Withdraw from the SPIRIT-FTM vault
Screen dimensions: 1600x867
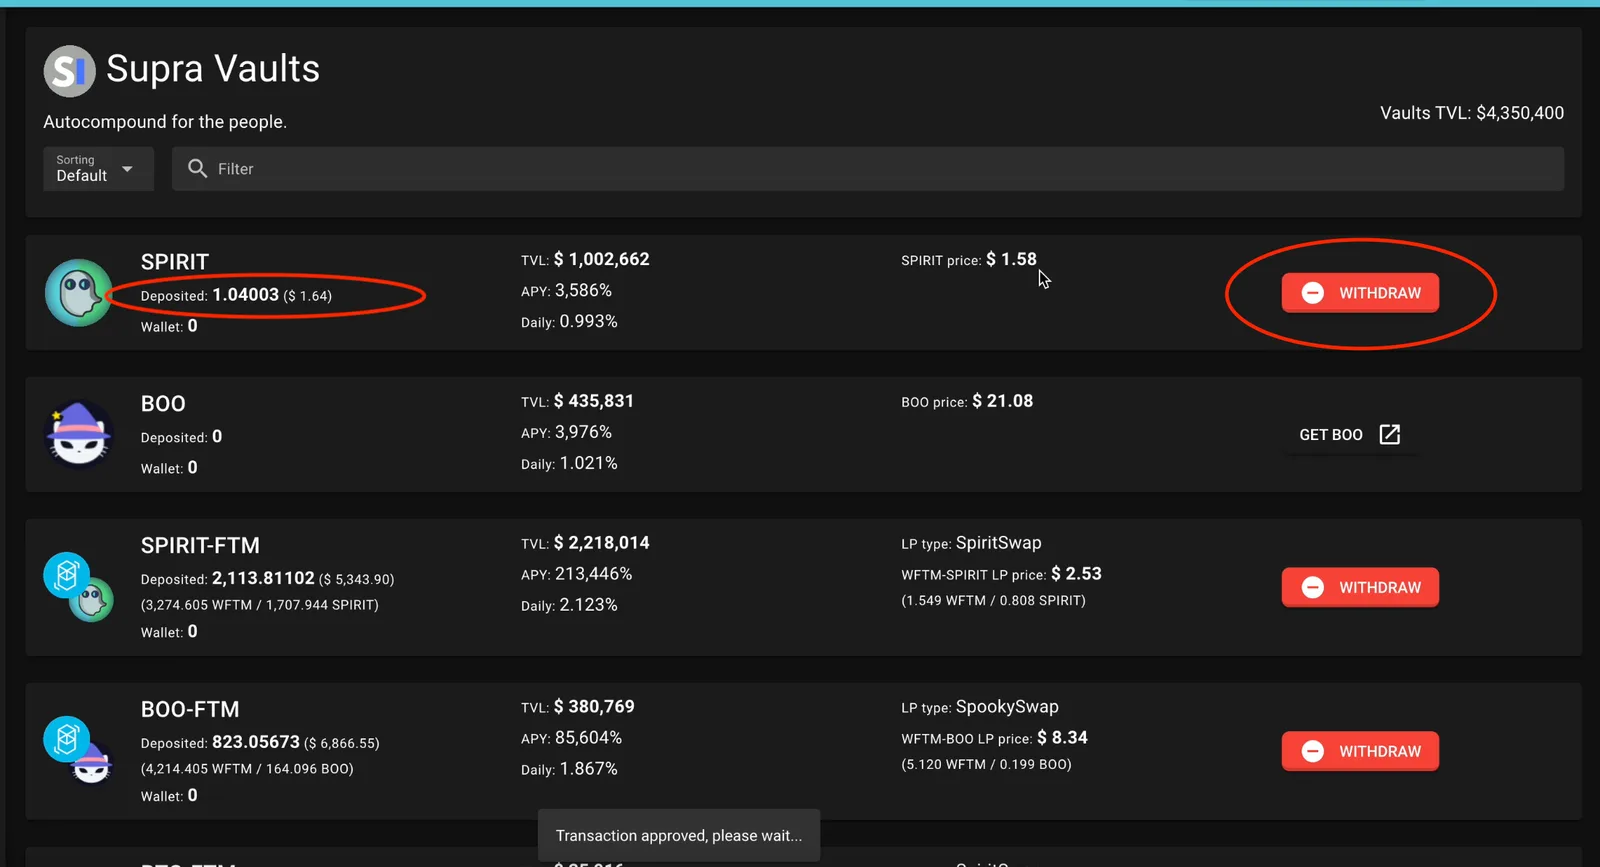(1360, 587)
